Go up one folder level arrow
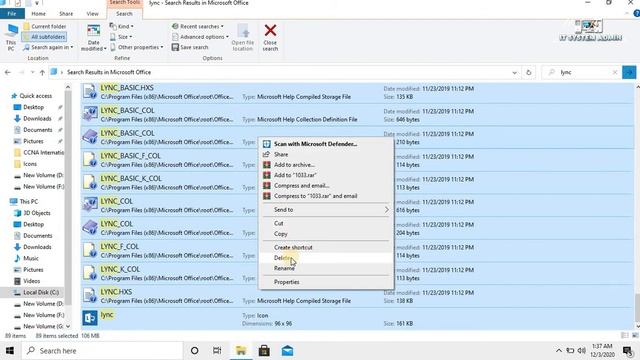This screenshot has width=640, height=360. pos(42,72)
